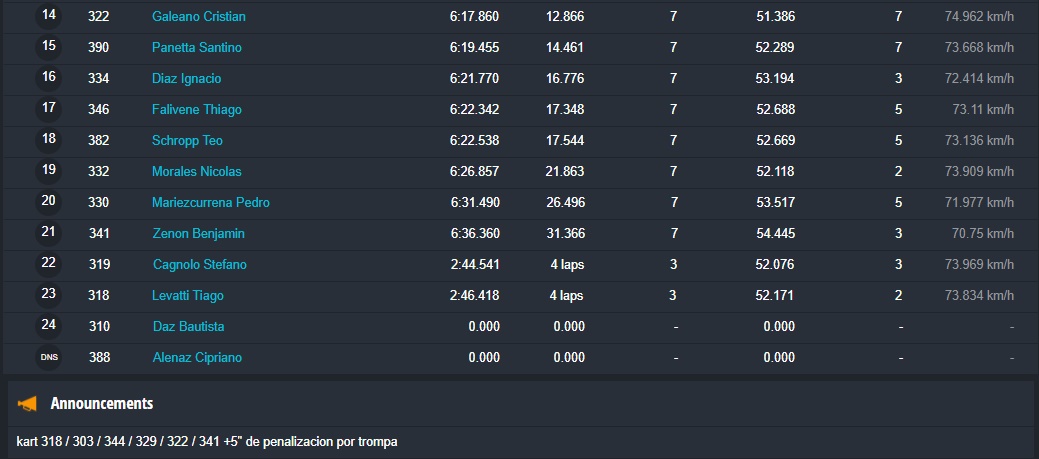Image resolution: width=1039 pixels, height=459 pixels.
Task: Click the position 21 badge
Action: [x=49, y=232]
